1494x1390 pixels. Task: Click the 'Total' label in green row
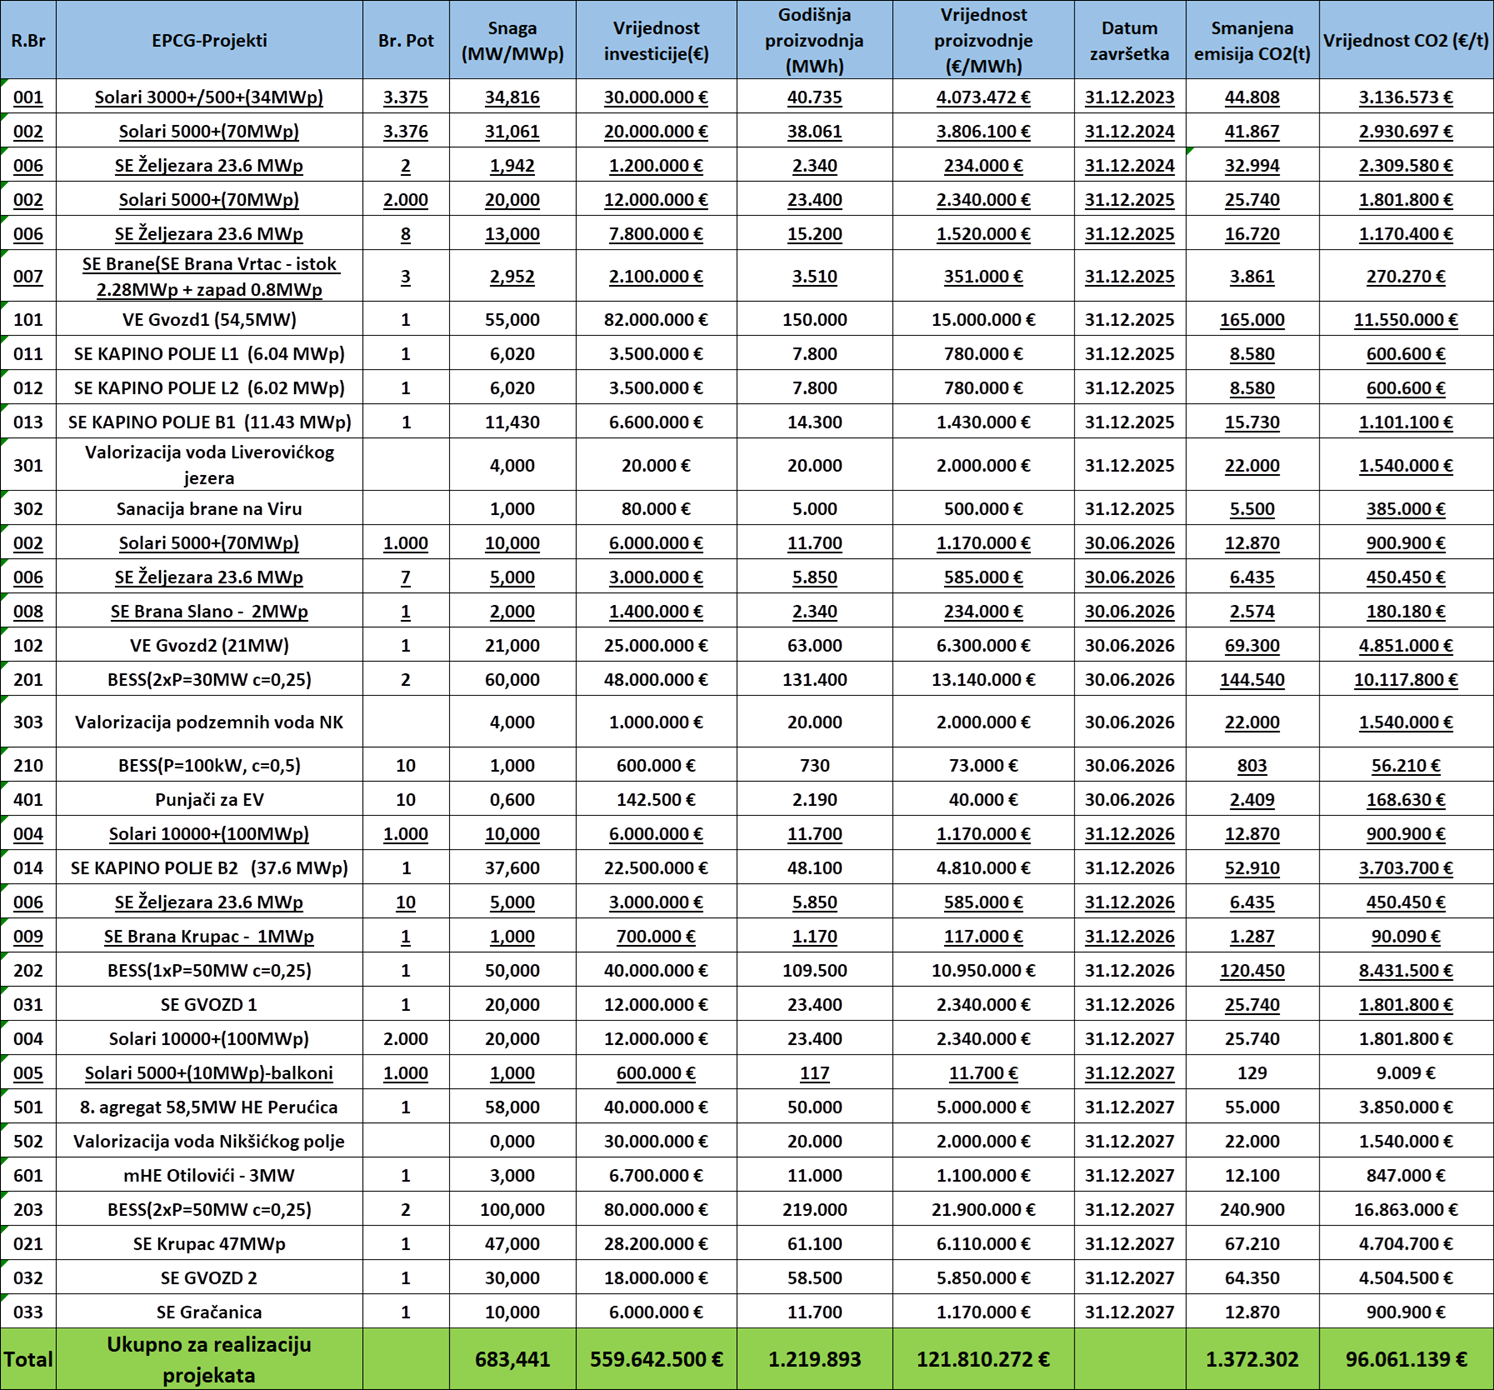[x=28, y=1359]
